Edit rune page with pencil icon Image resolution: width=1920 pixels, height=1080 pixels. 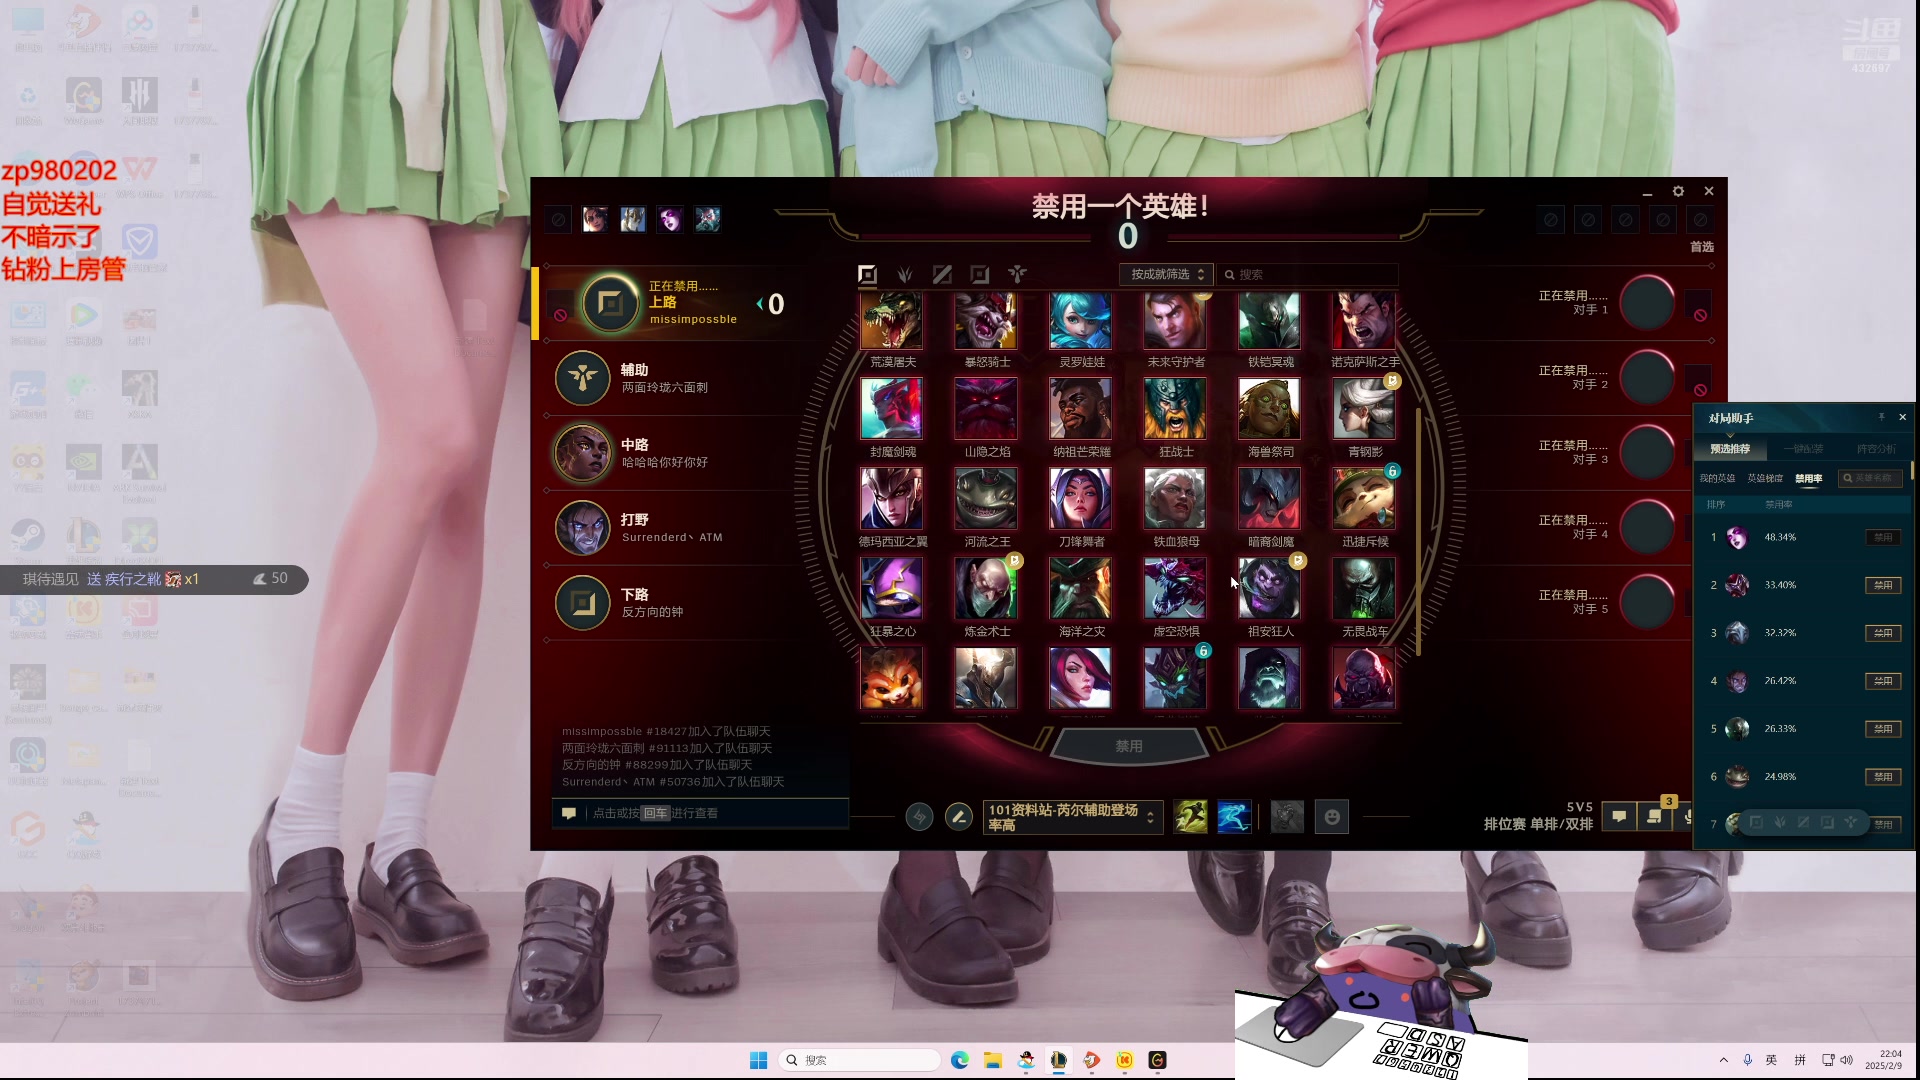click(x=958, y=817)
